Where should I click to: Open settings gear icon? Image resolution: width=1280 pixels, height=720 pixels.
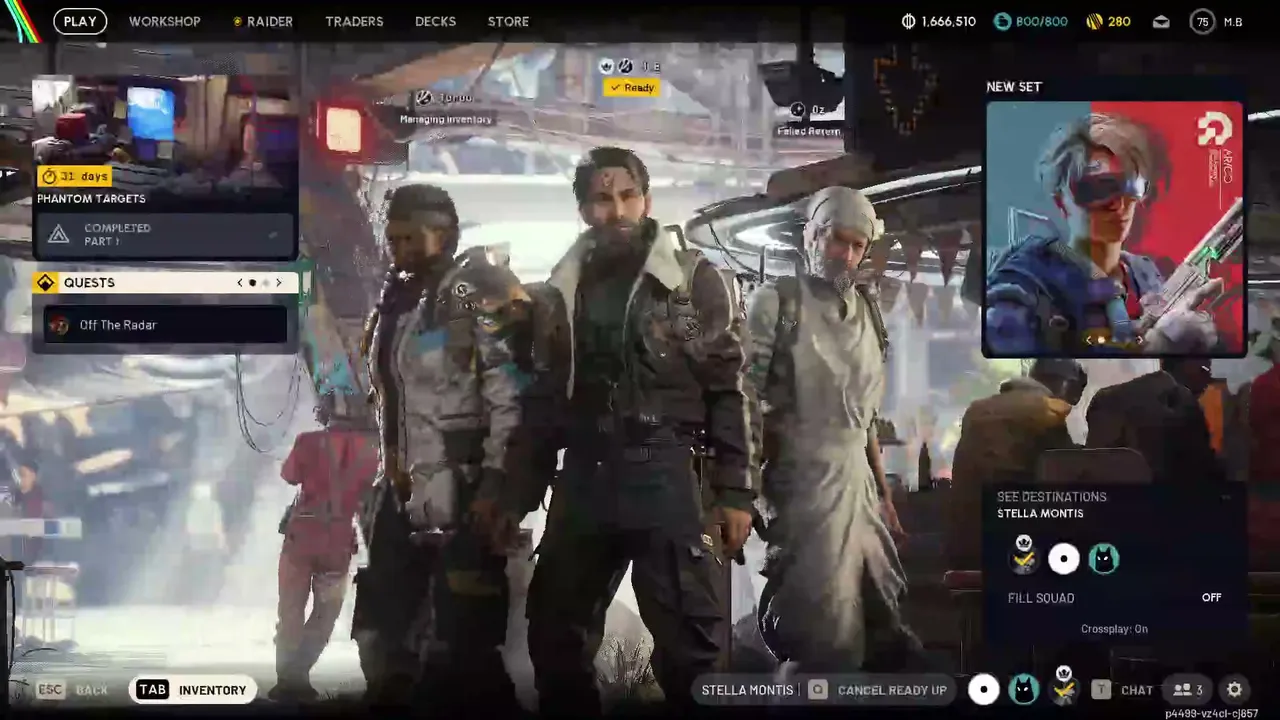coord(1234,689)
